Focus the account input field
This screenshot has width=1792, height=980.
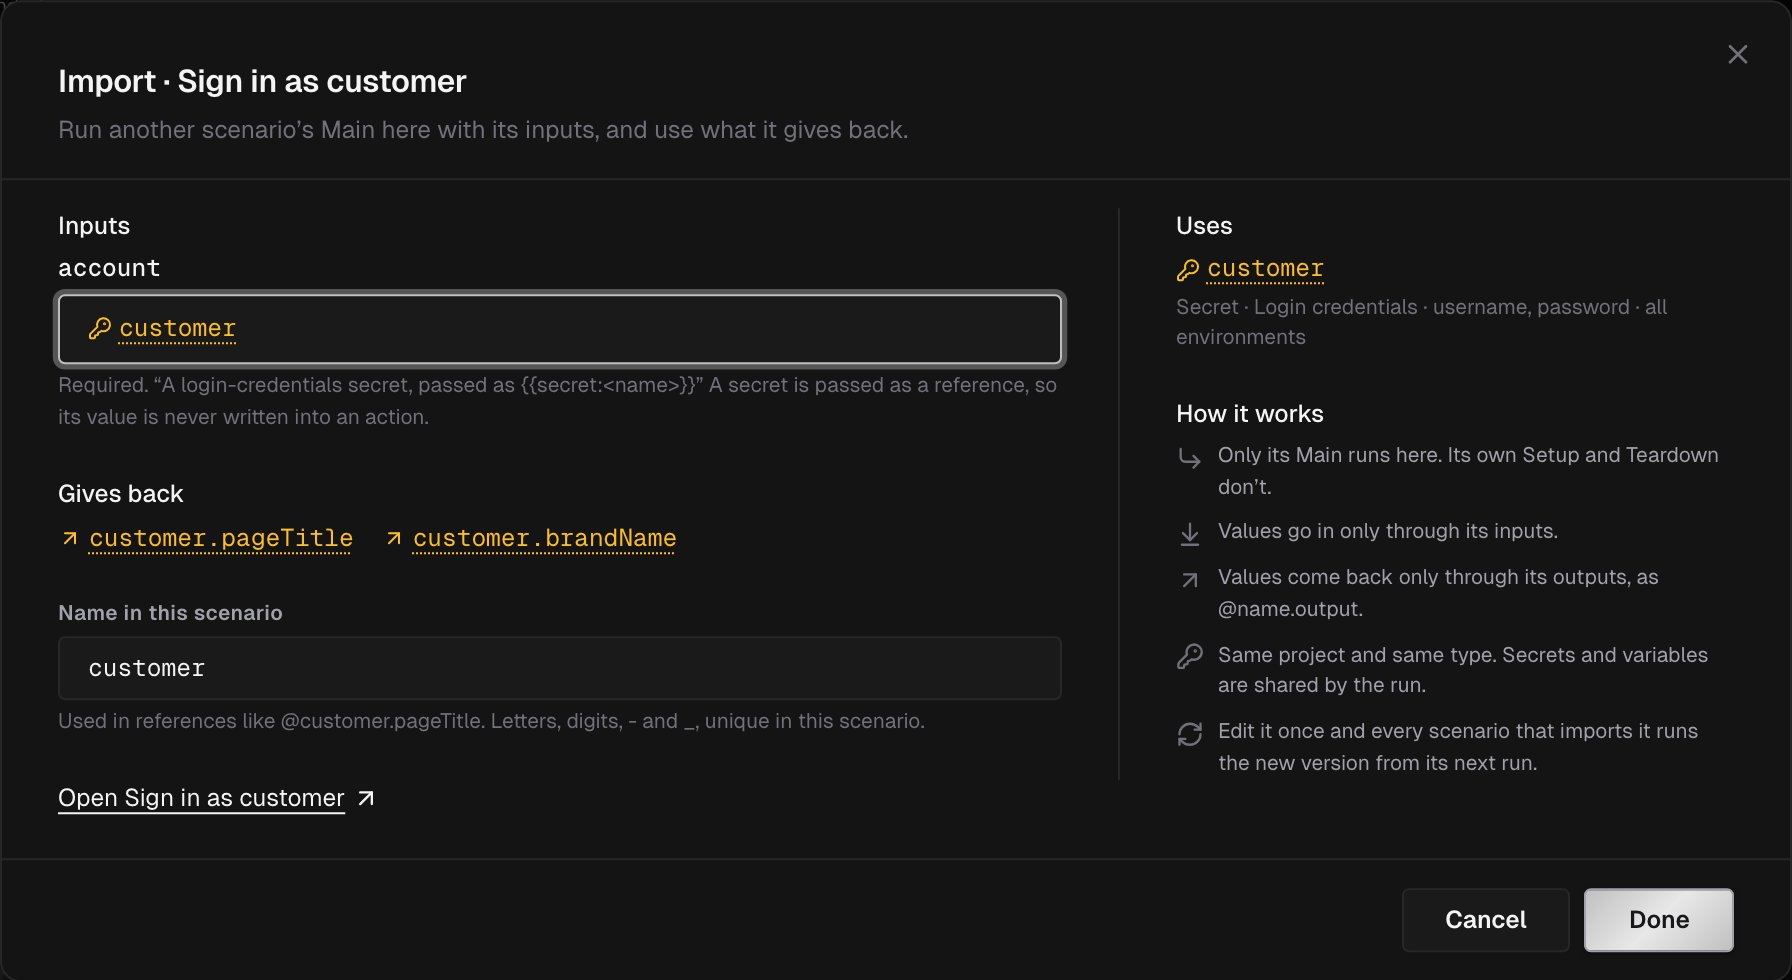(560, 328)
